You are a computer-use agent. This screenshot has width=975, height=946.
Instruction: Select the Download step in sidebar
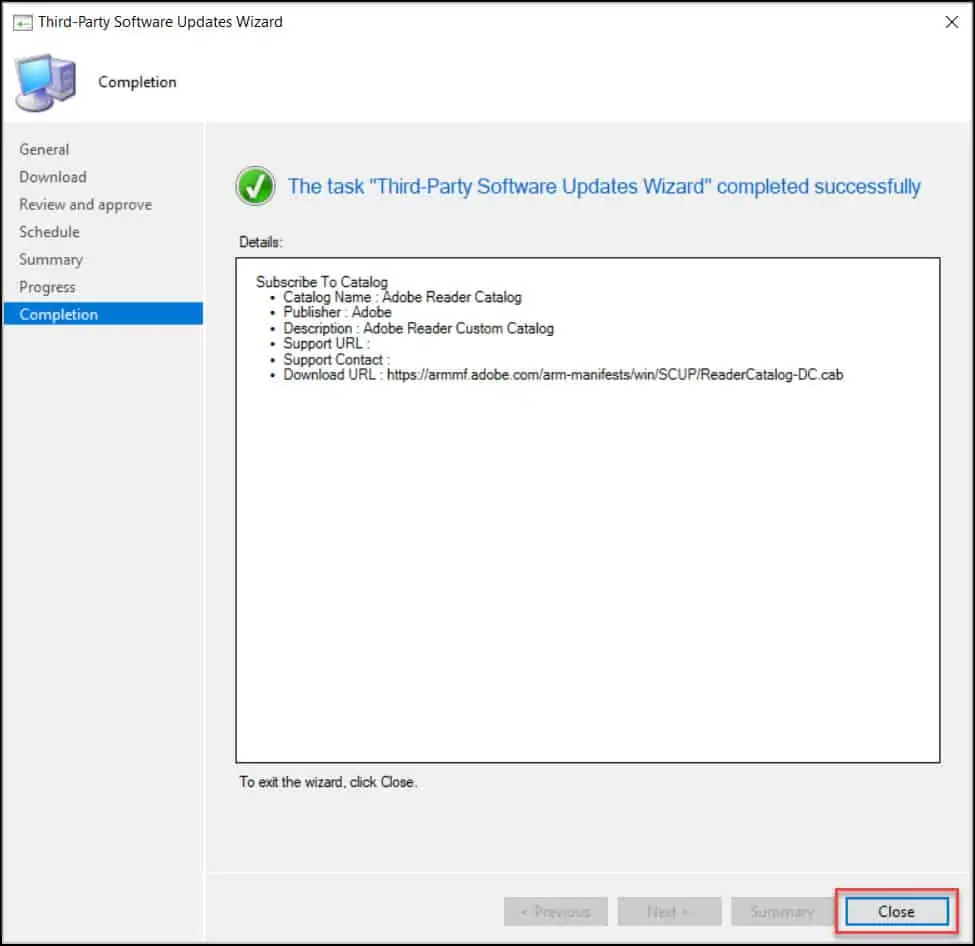53,177
